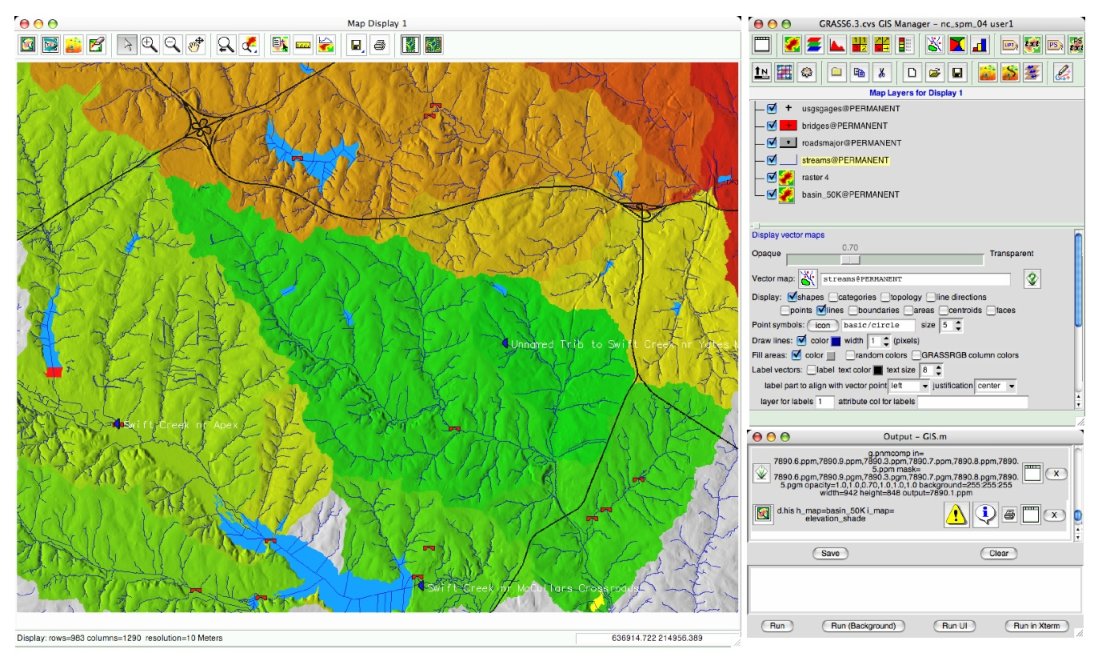Image resolution: width=1094 pixels, height=661 pixels.
Task: Click the add raster legend icon
Action: tap(905, 44)
